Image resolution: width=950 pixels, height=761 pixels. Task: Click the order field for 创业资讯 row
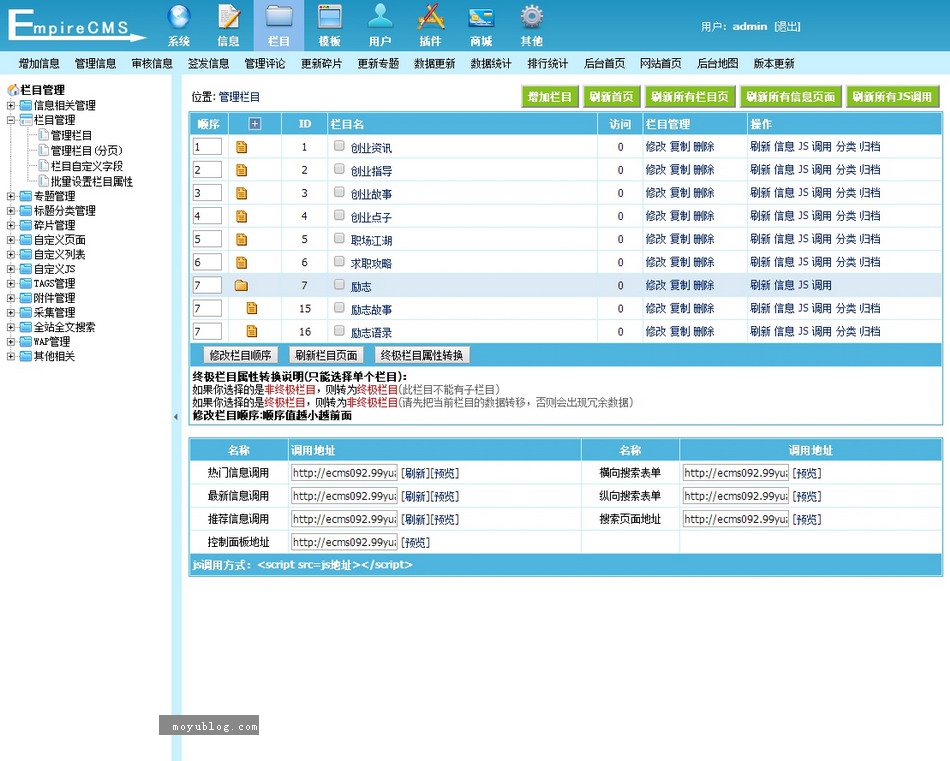click(207, 147)
